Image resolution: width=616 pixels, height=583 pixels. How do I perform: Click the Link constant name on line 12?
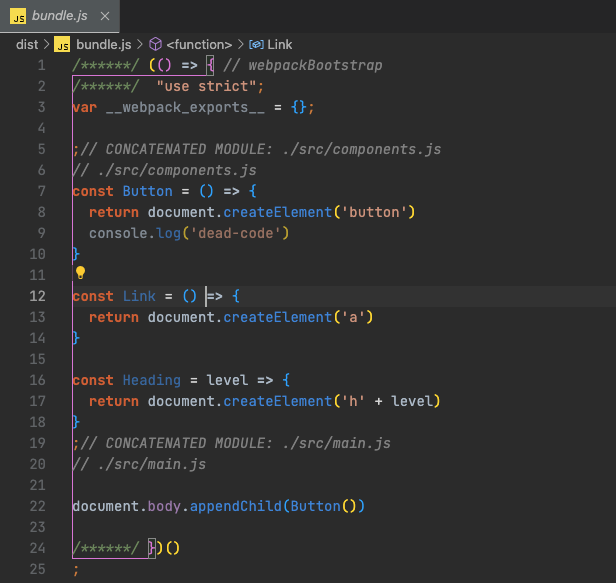point(139,296)
